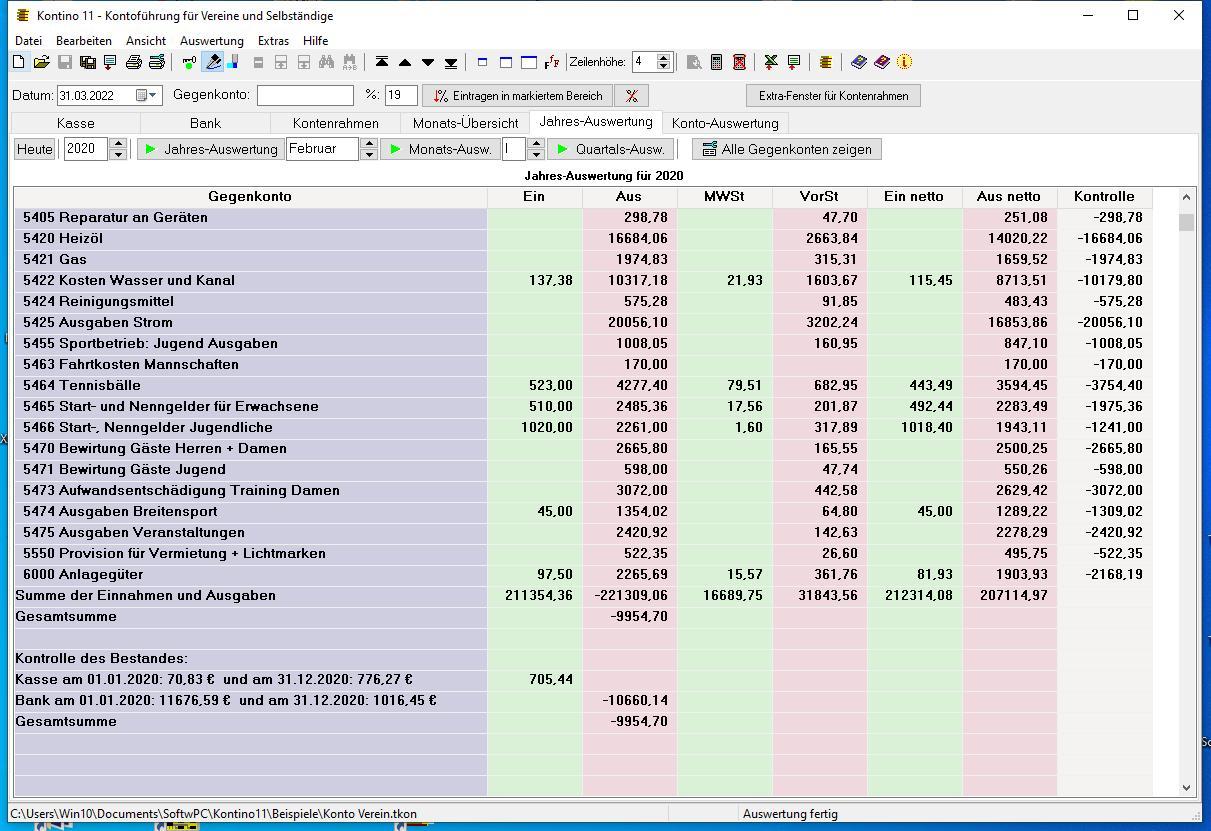
Task: Click the printer icon in toolbar
Action: point(133,62)
